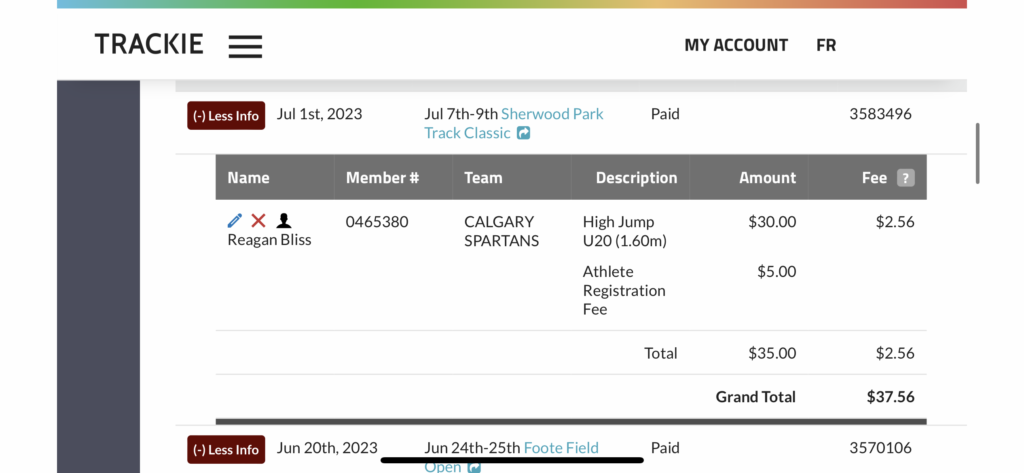Switch language to FR

tap(826, 45)
